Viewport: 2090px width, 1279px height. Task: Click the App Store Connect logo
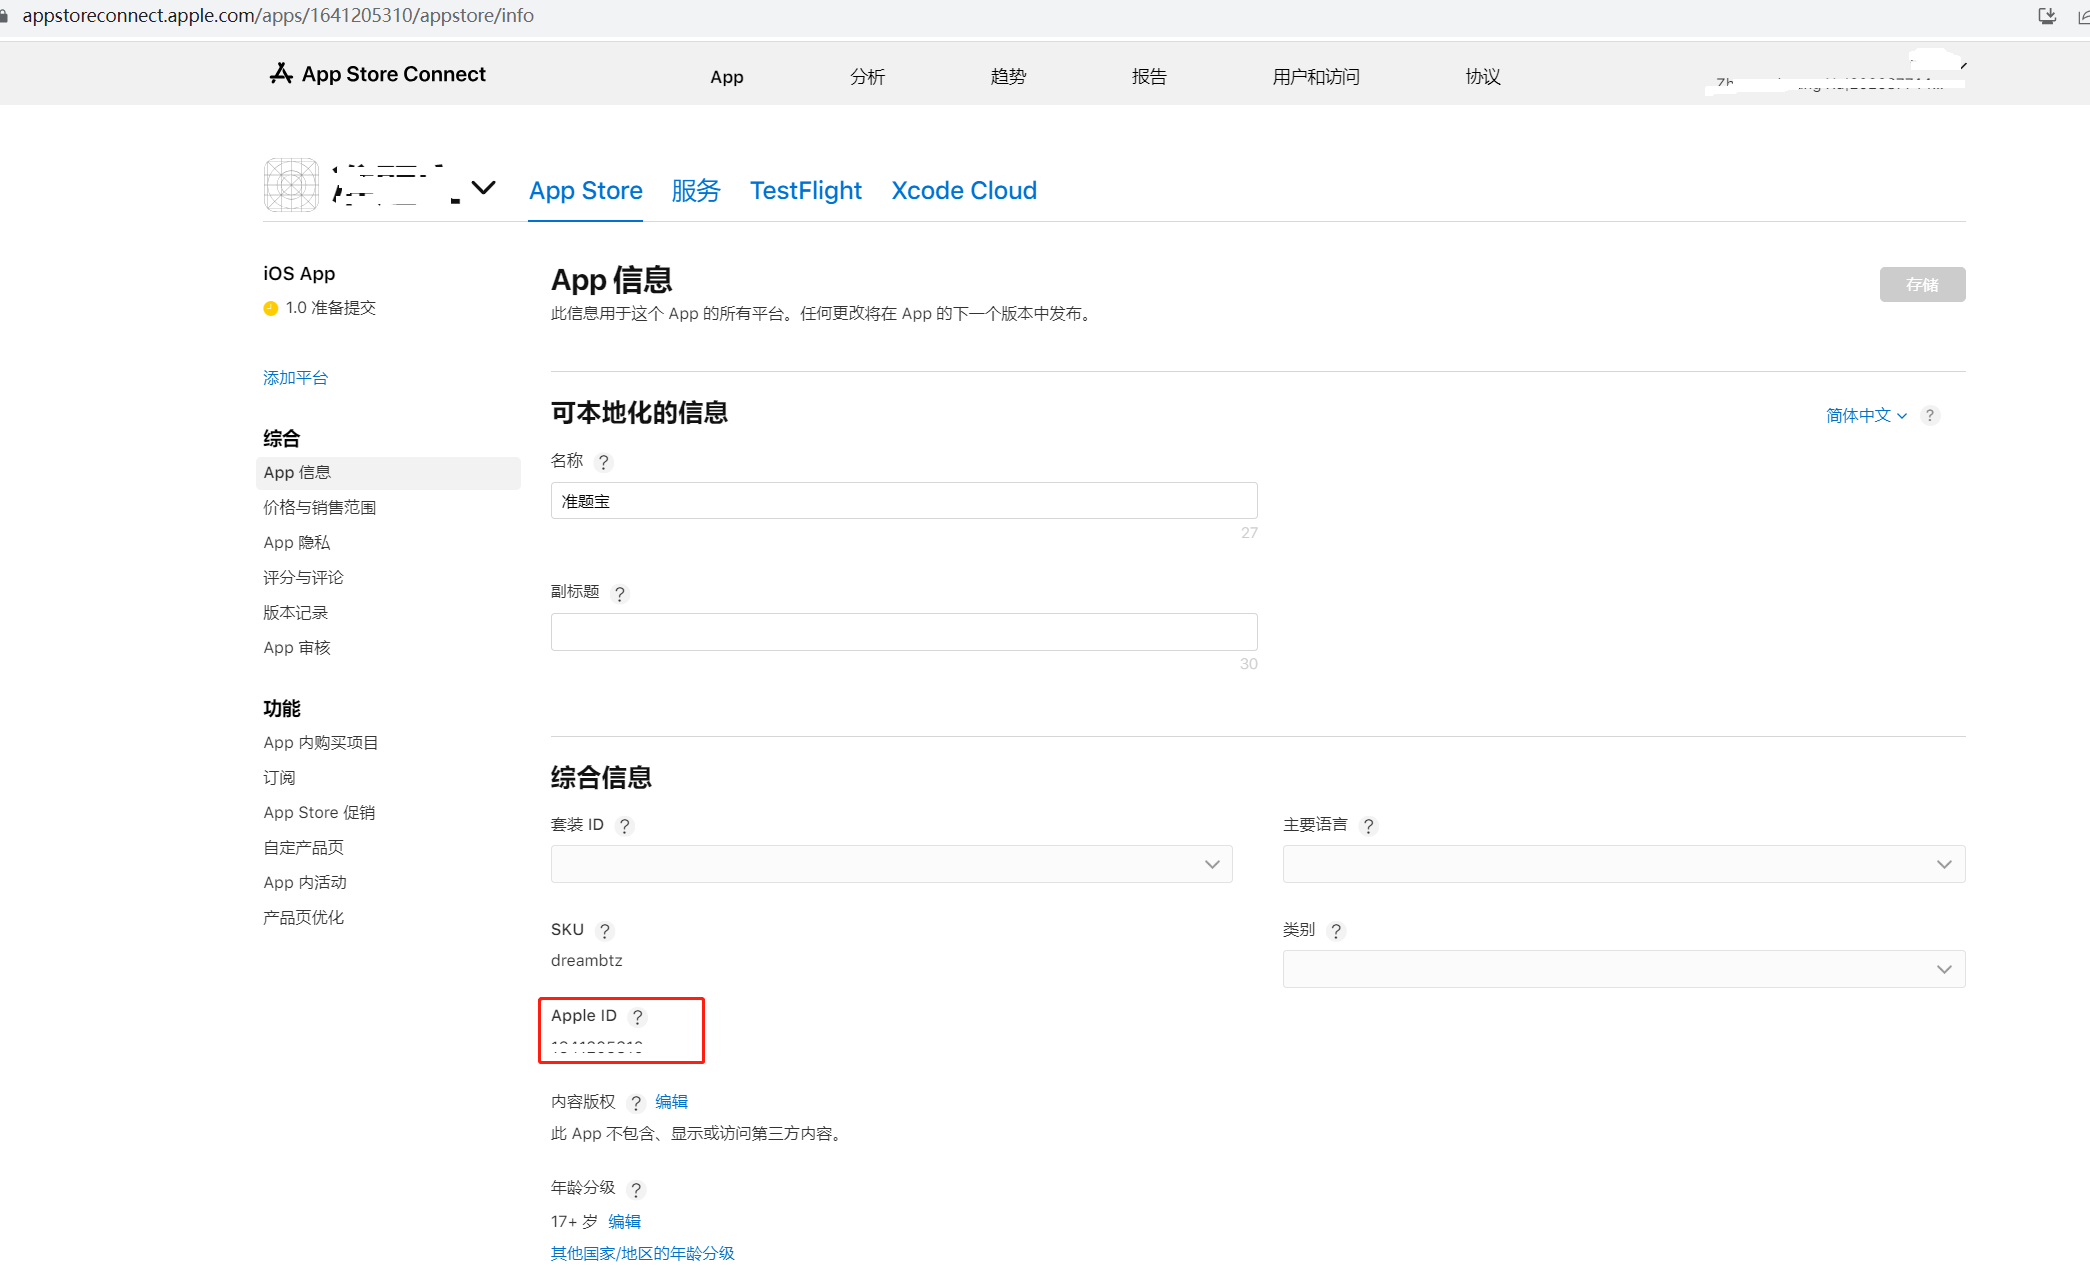(378, 74)
